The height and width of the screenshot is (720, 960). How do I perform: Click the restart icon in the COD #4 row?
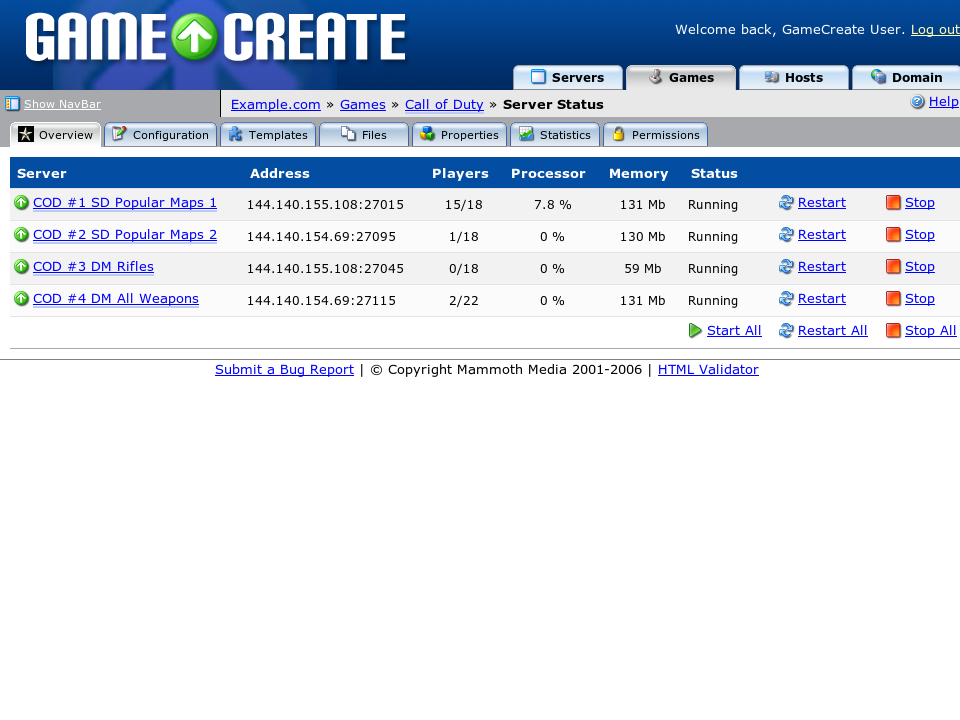[786, 298]
